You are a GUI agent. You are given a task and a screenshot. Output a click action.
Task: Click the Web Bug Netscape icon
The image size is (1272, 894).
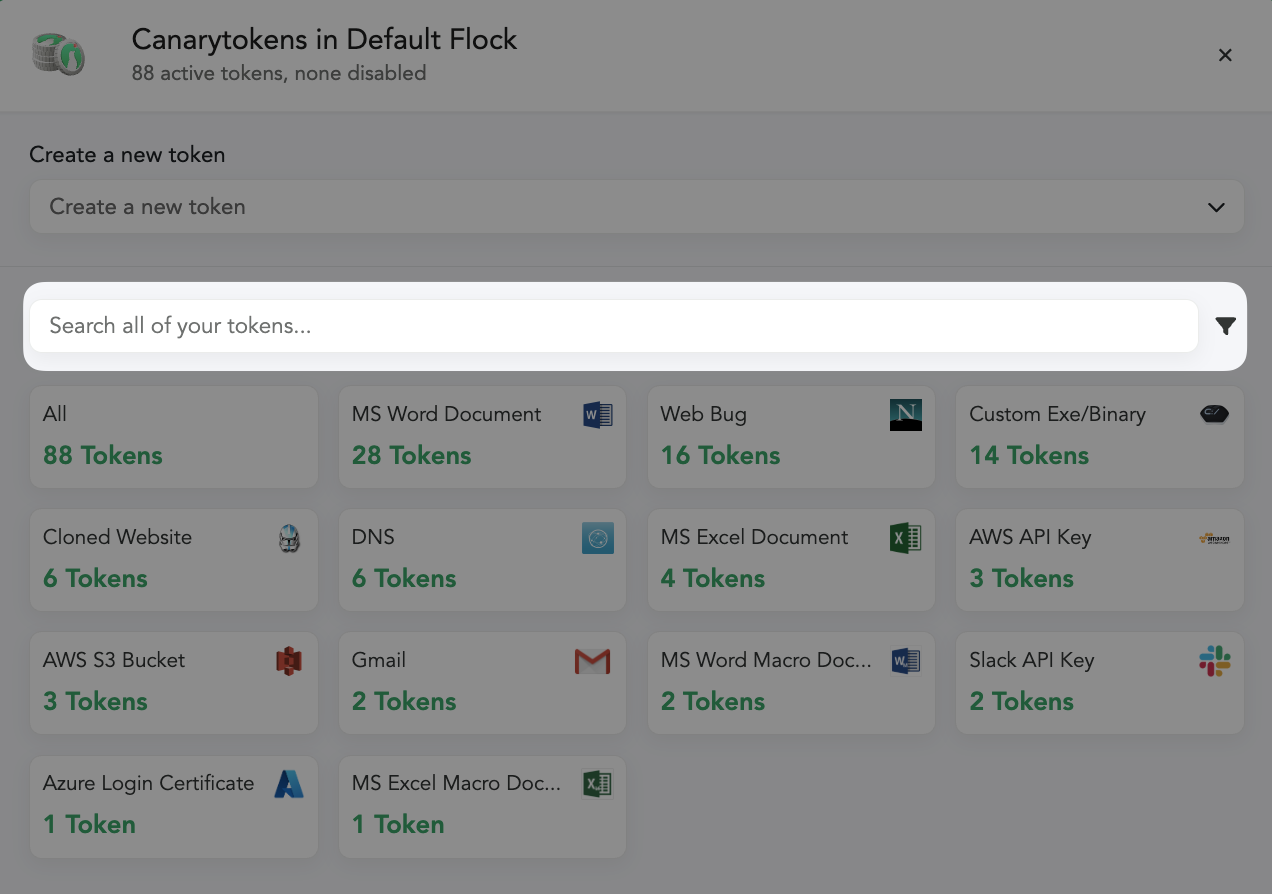(x=905, y=414)
